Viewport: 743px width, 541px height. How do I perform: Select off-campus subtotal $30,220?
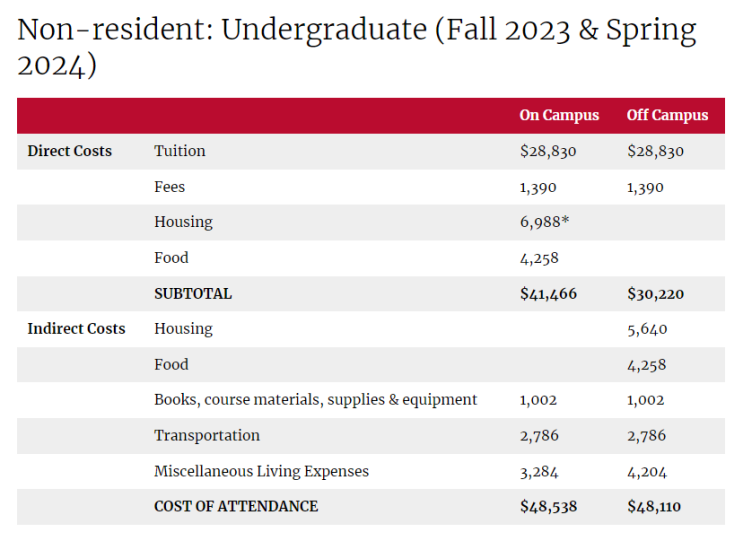point(655,294)
